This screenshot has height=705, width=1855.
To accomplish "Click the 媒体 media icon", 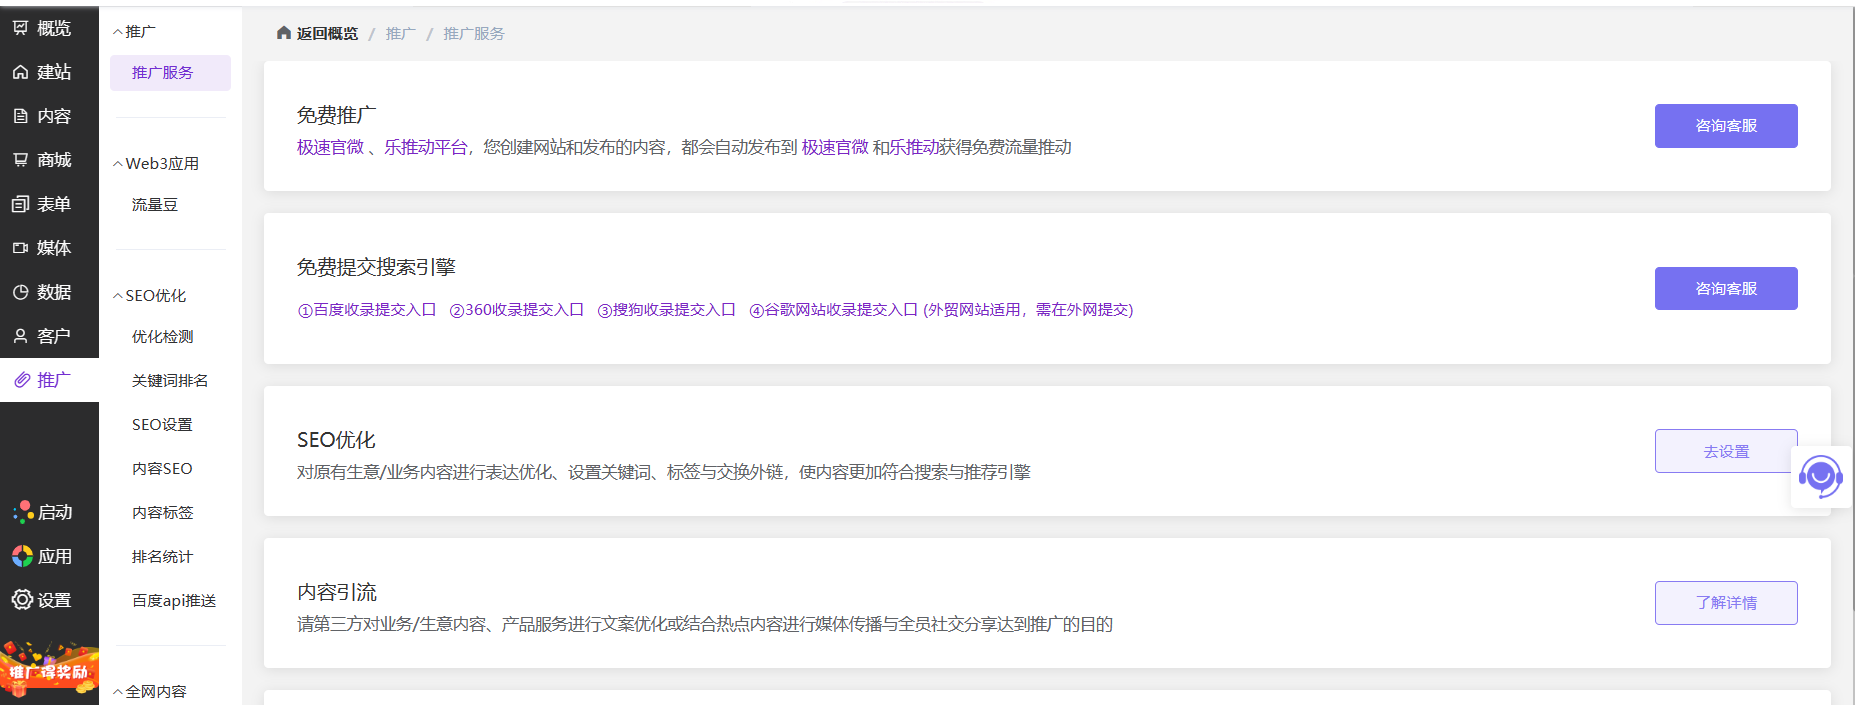I will pyautogui.click(x=20, y=248).
